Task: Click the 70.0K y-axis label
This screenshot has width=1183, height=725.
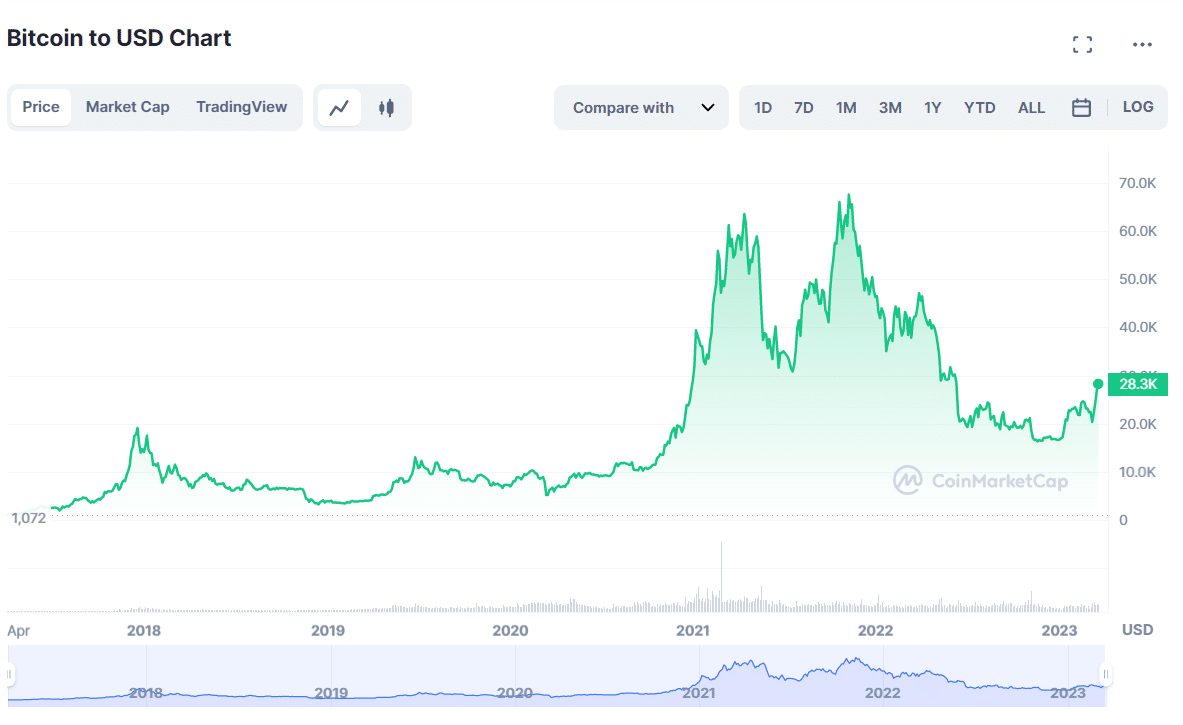Action: 1137,183
